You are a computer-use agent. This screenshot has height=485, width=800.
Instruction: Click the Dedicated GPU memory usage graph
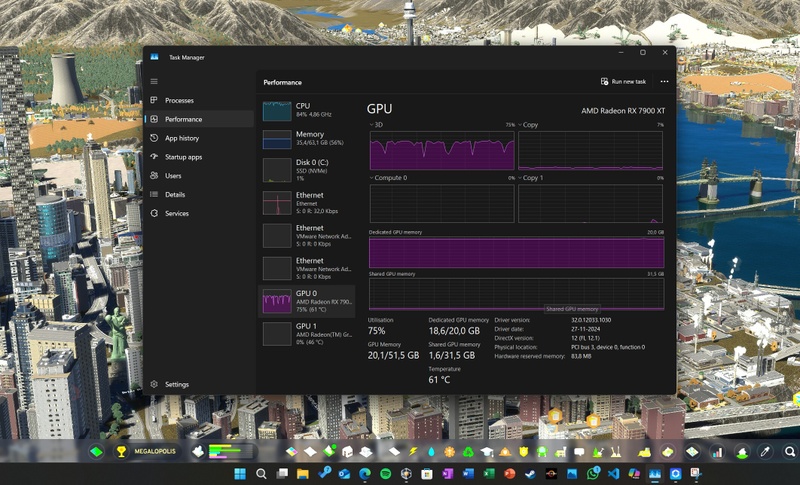point(516,252)
